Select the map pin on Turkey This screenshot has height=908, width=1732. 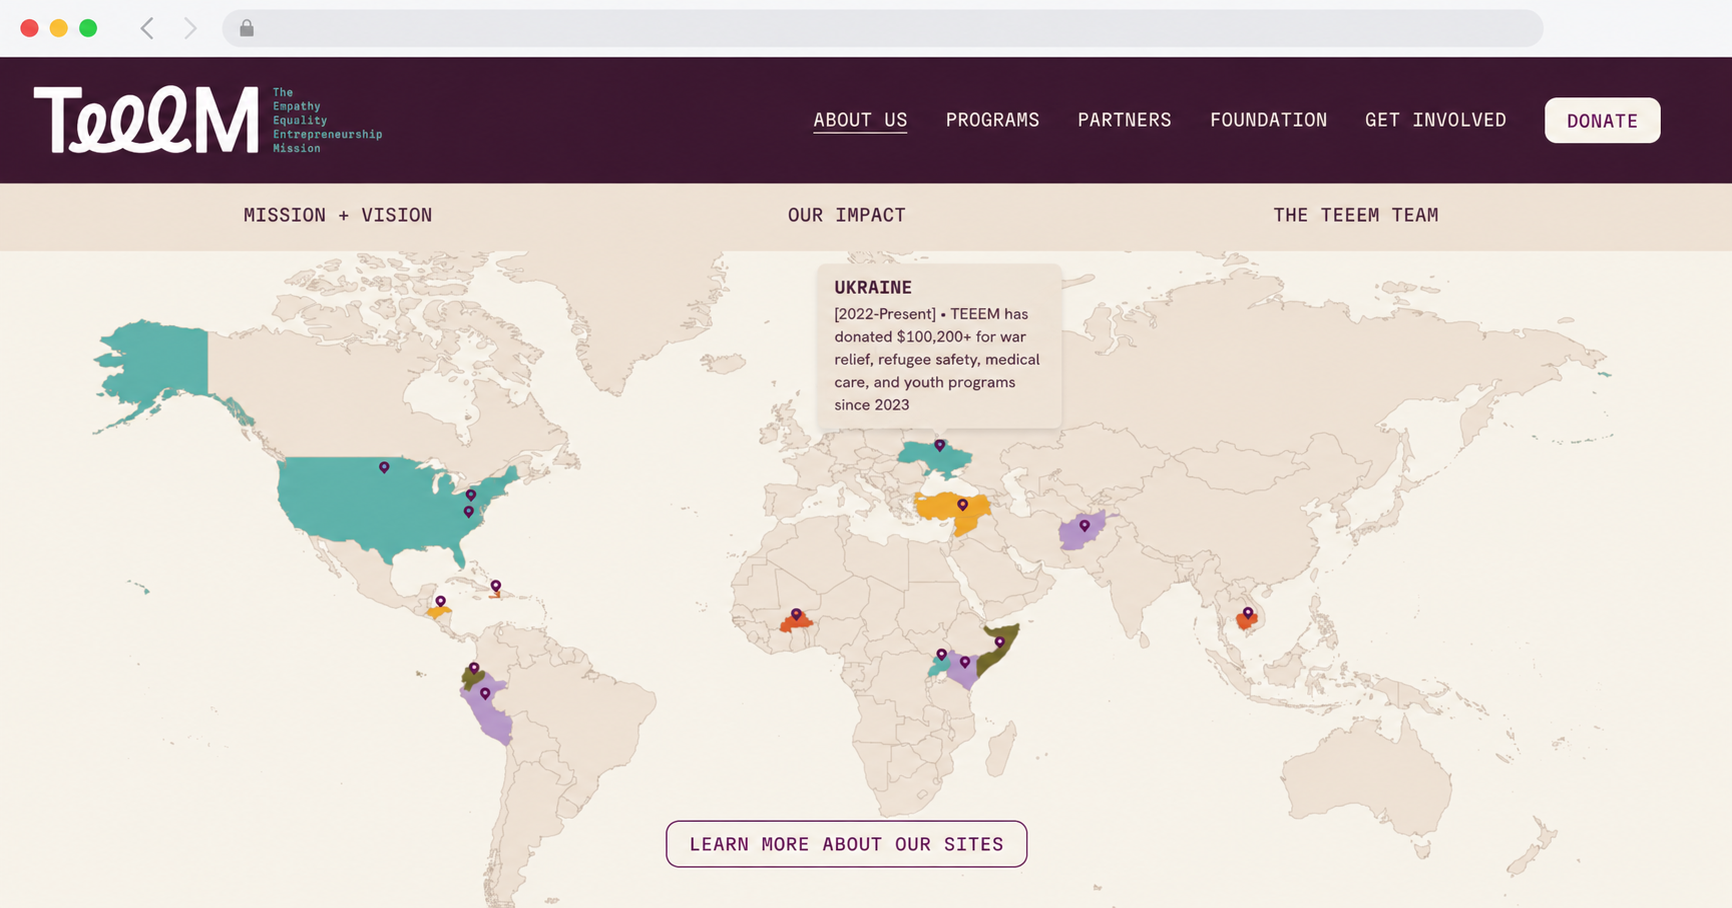click(x=963, y=504)
